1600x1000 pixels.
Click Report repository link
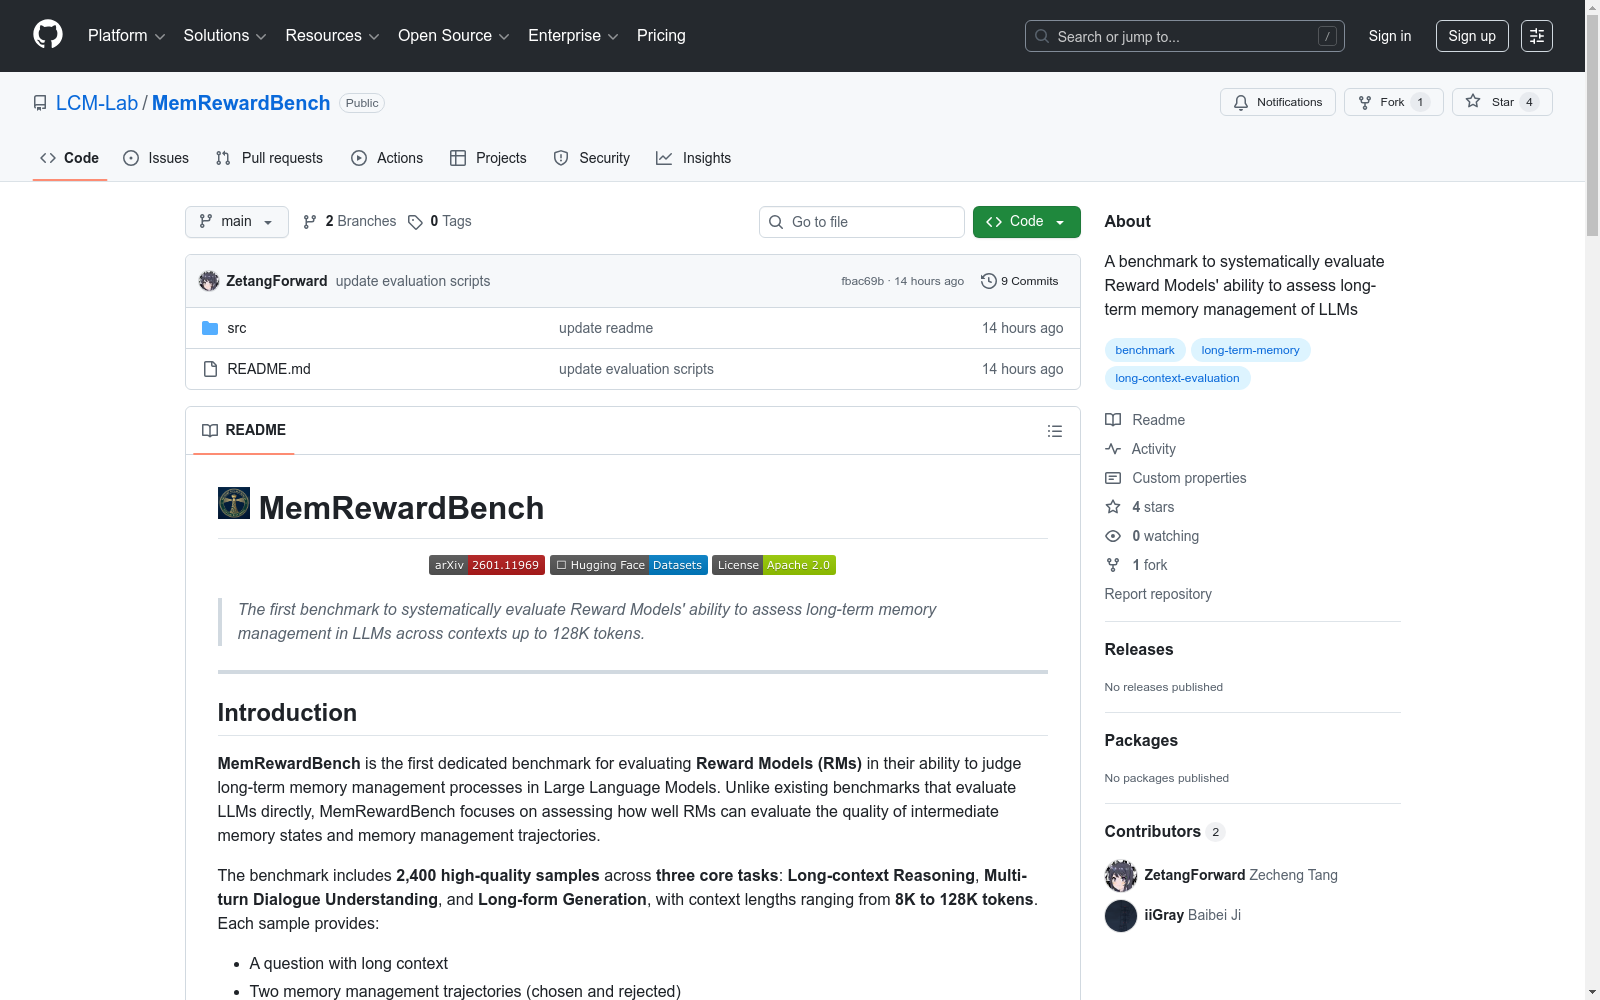click(1158, 594)
